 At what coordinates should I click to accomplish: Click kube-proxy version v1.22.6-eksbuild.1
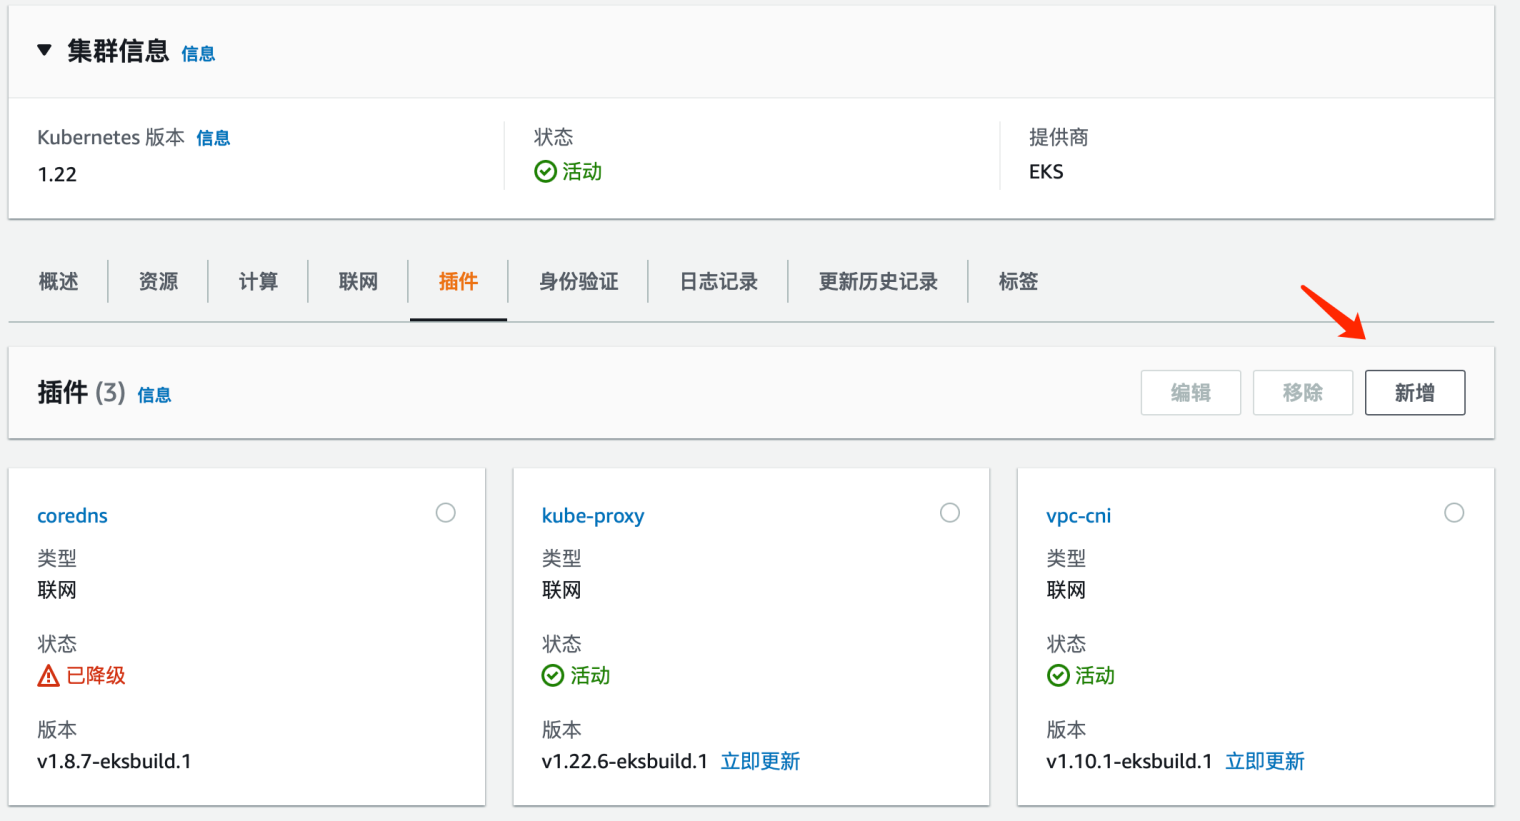[625, 762]
